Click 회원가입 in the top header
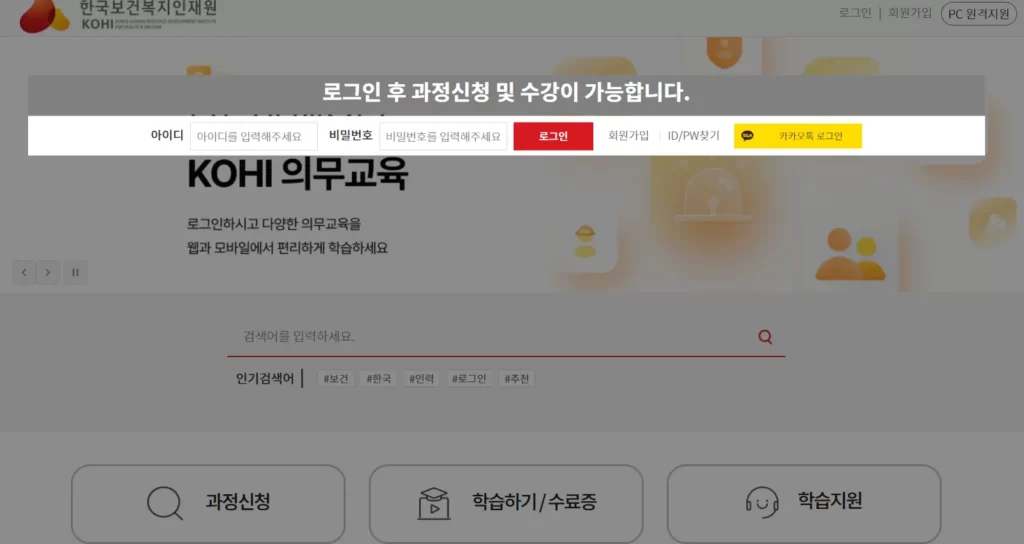Viewport: 1024px width, 544px height. click(910, 13)
